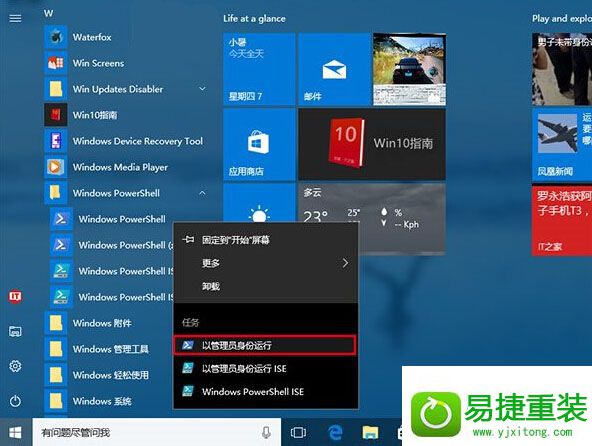Viewport: 592px width, 446px height.
Task: Expand the Win Updates Disabler folder chevron
Action: (202, 89)
